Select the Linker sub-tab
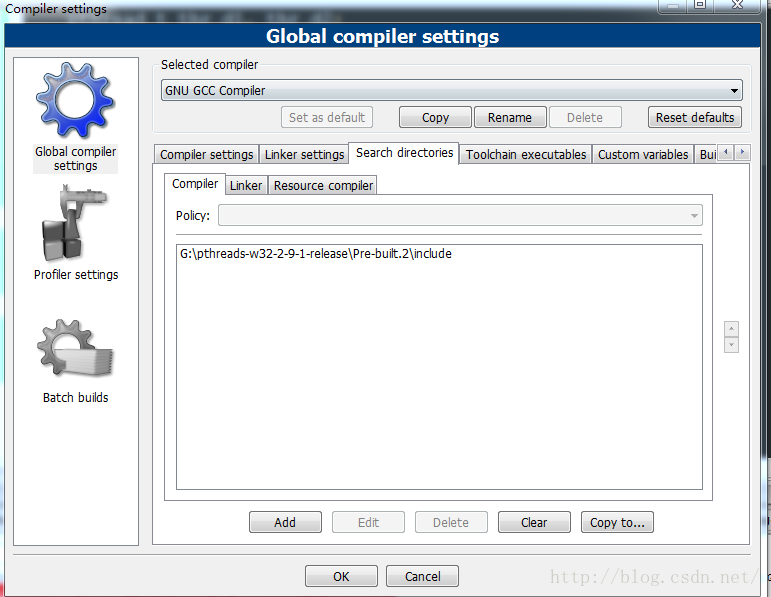The height and width of the screenshot is (597, 771). 246,185
